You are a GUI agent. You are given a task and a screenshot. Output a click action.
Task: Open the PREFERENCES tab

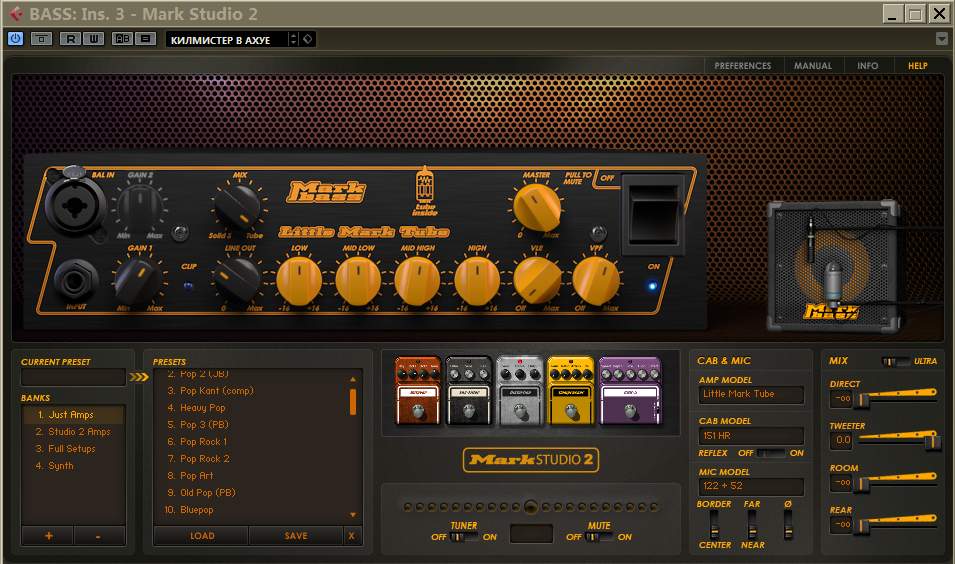tap(742, 66)
